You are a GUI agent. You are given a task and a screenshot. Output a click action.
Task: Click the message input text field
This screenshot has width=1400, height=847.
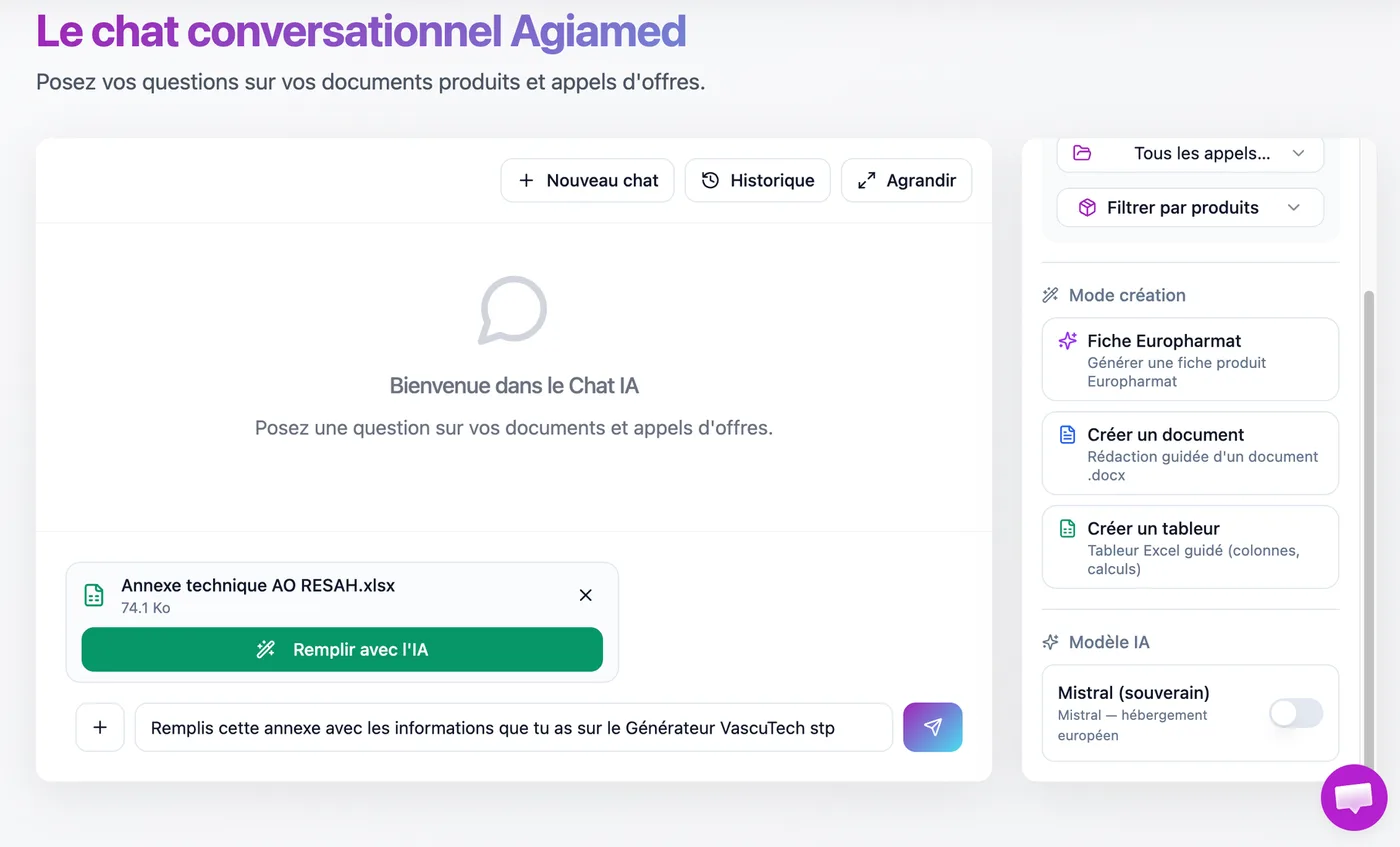tap(514, 727)
